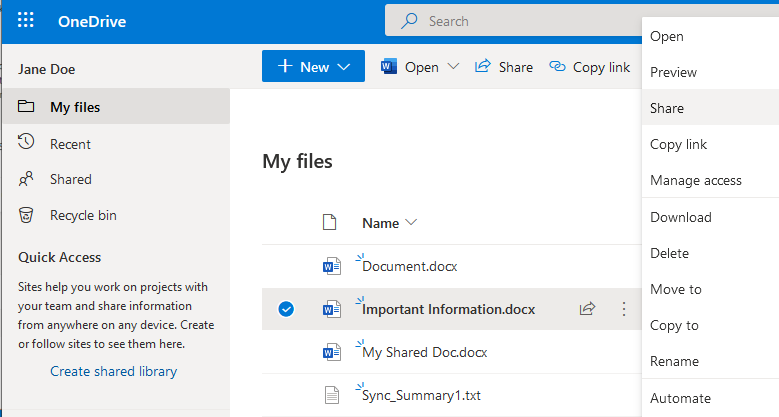Expand the New button dropdown chevron
779x417 pixels.
click(x=344, y=67)
